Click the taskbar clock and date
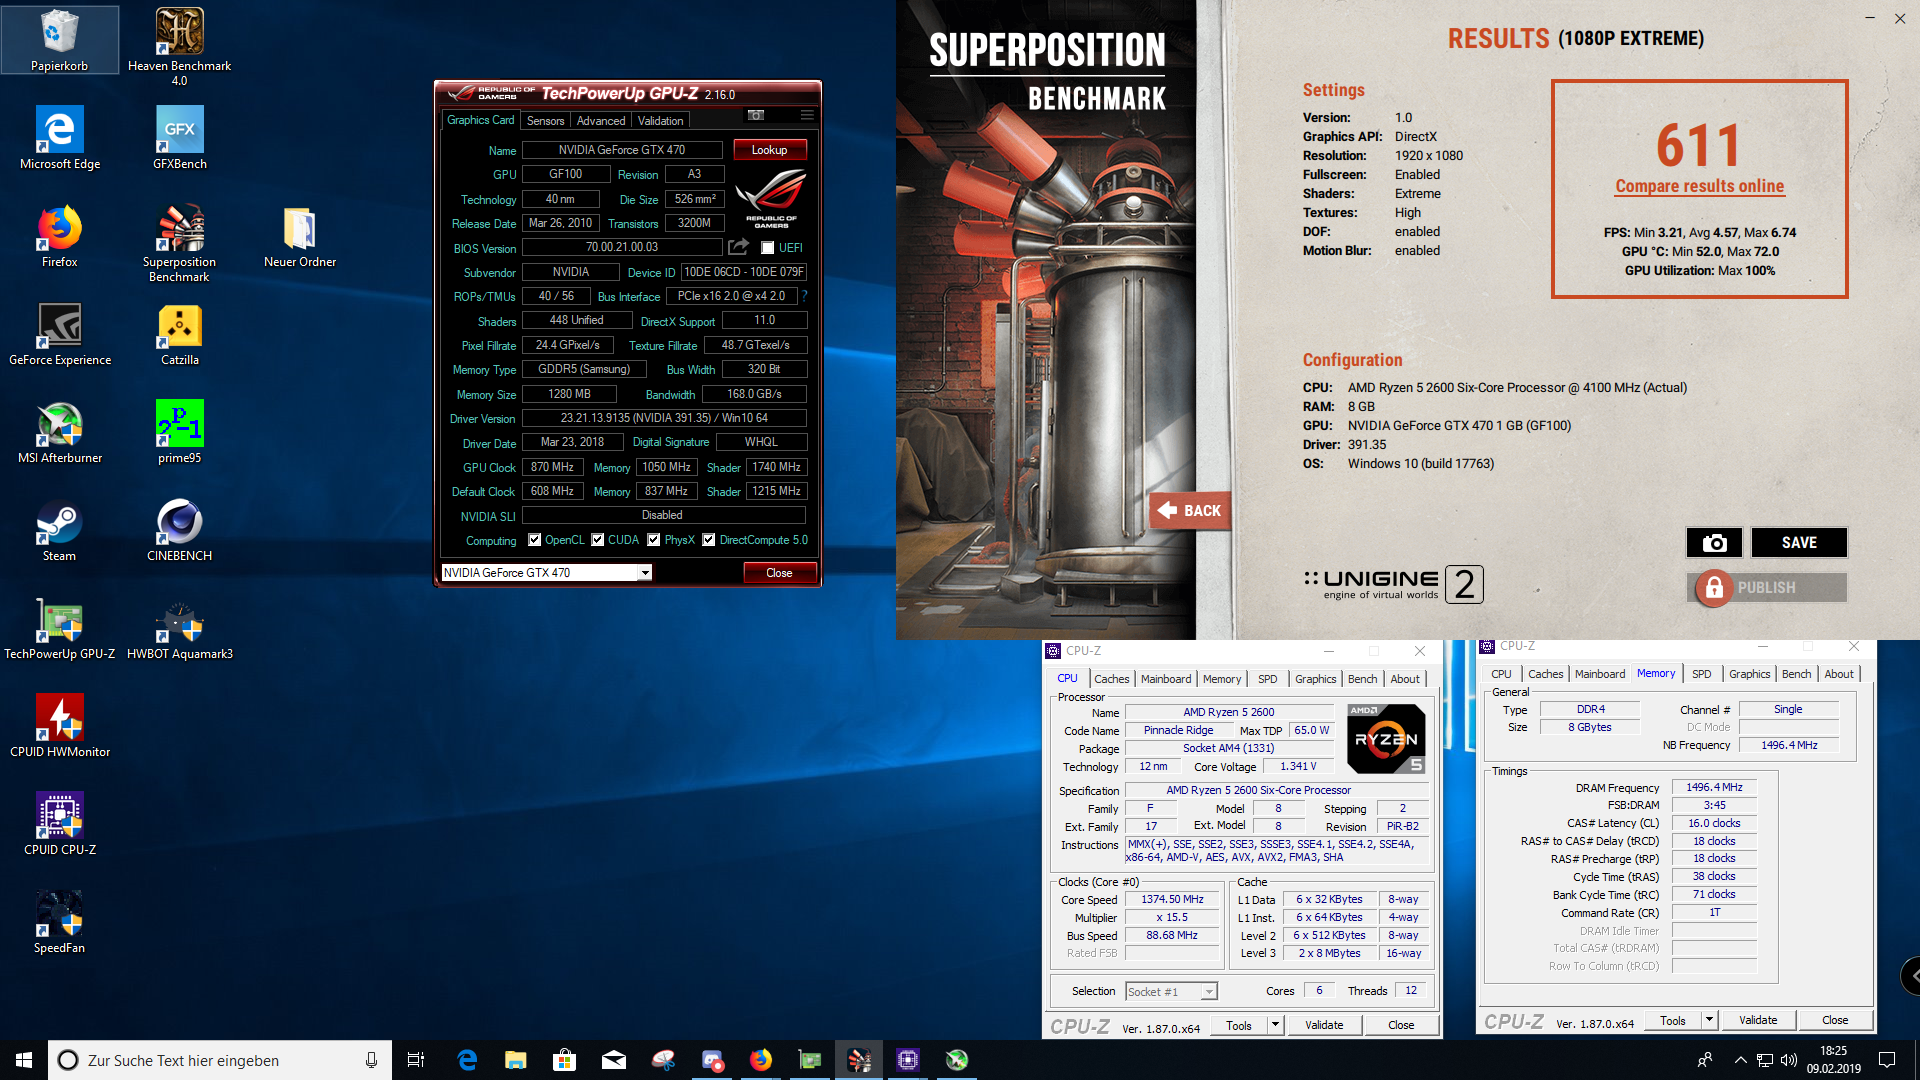 [1833, 1060]
